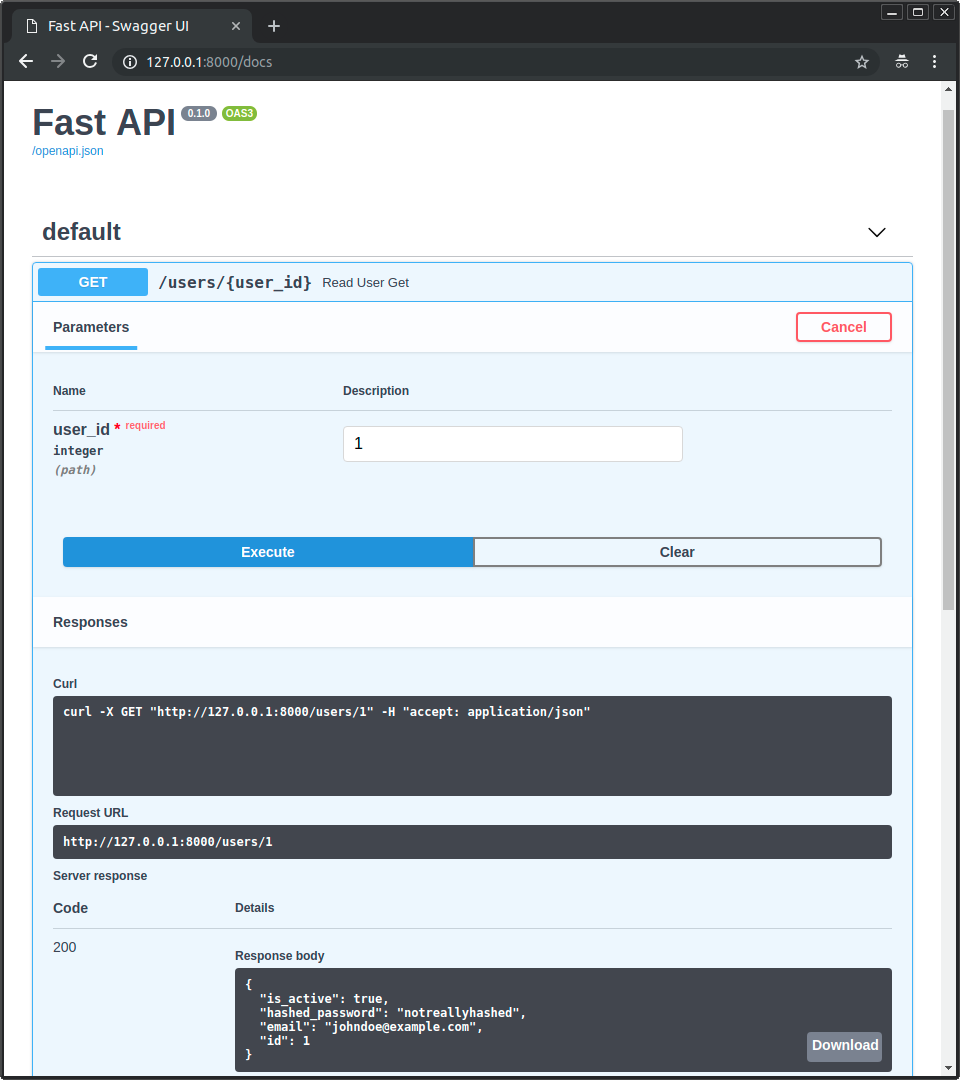Open the incognito profile icon
Screen dimensions: 960x1080
tap(902, 62)
